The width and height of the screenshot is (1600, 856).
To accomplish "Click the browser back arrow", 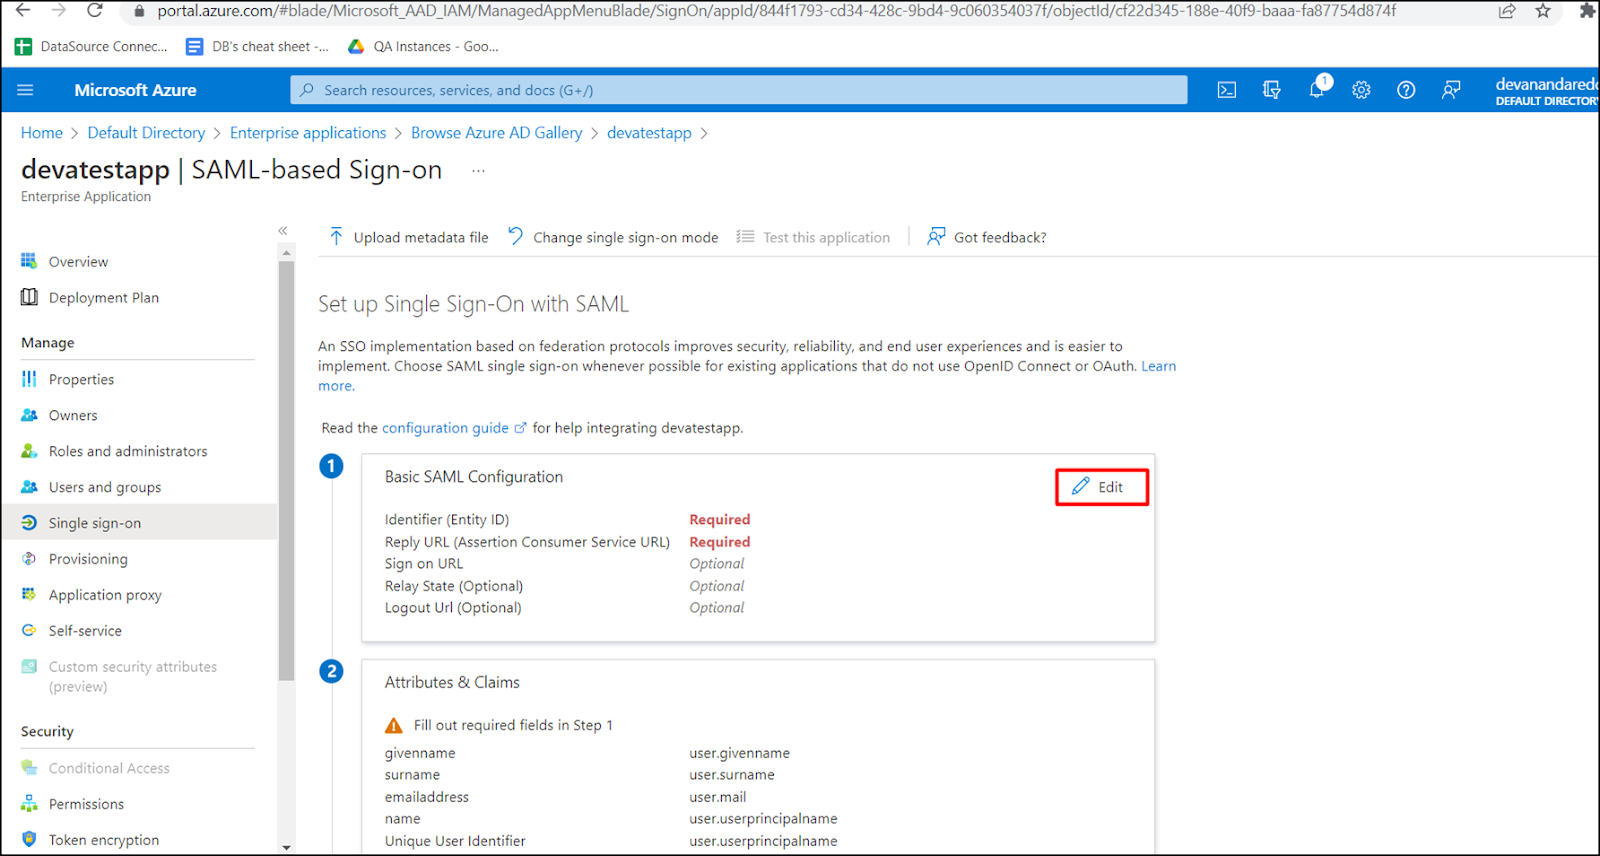I will point(22,11).
